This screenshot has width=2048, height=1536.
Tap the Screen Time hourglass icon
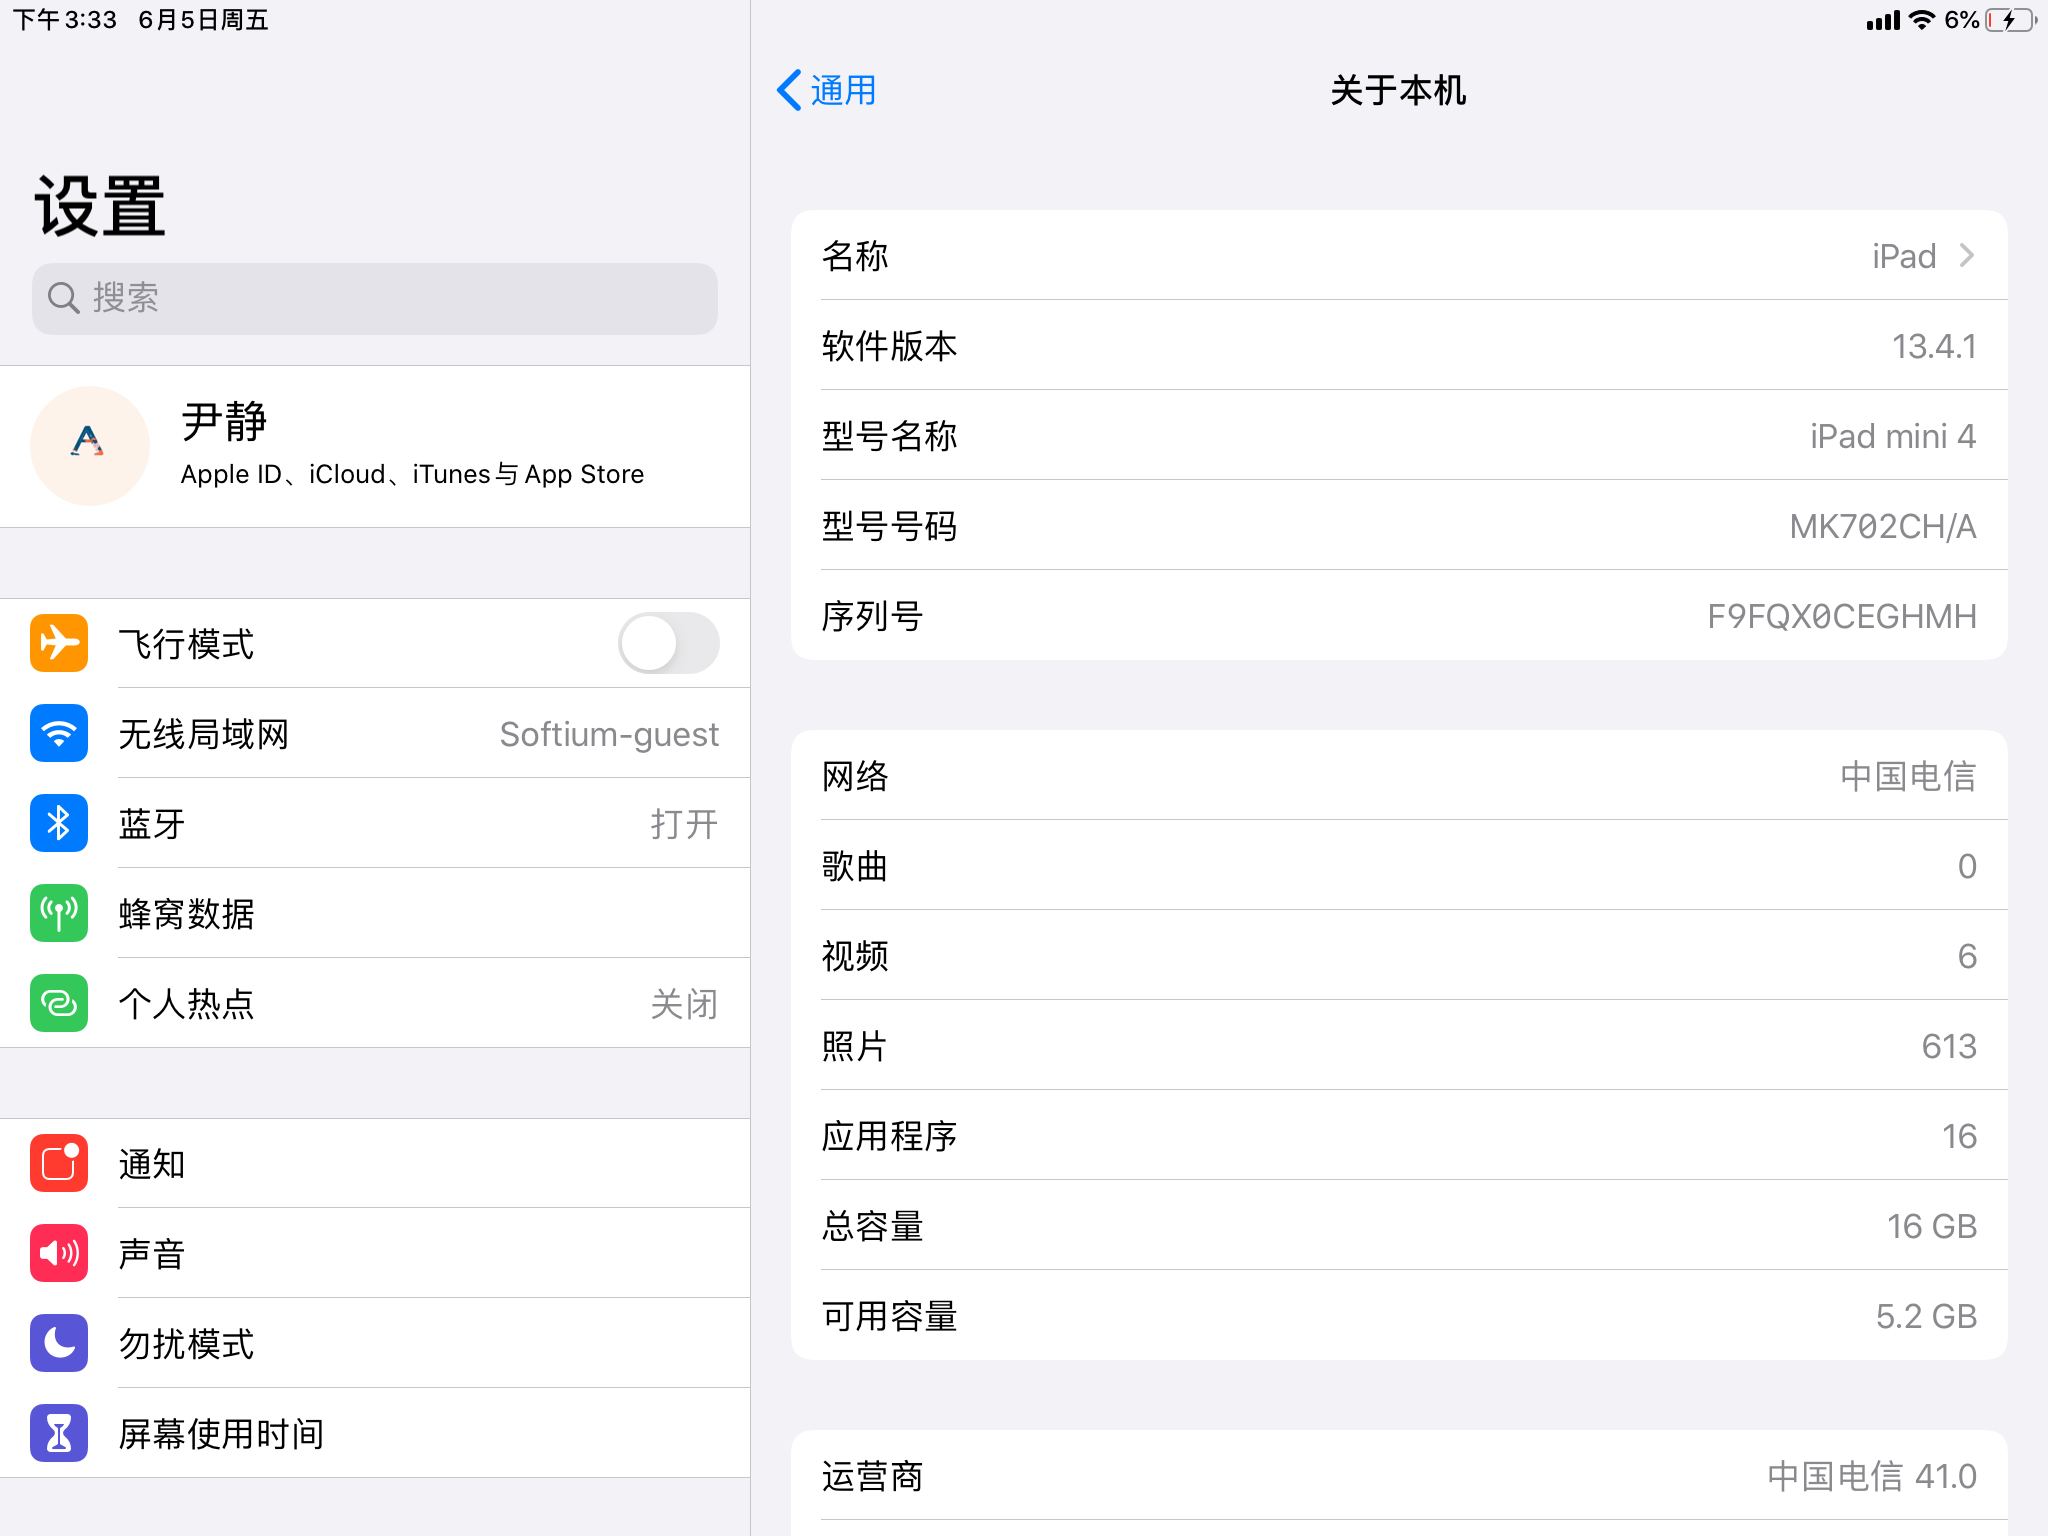tap(59, 1433)
